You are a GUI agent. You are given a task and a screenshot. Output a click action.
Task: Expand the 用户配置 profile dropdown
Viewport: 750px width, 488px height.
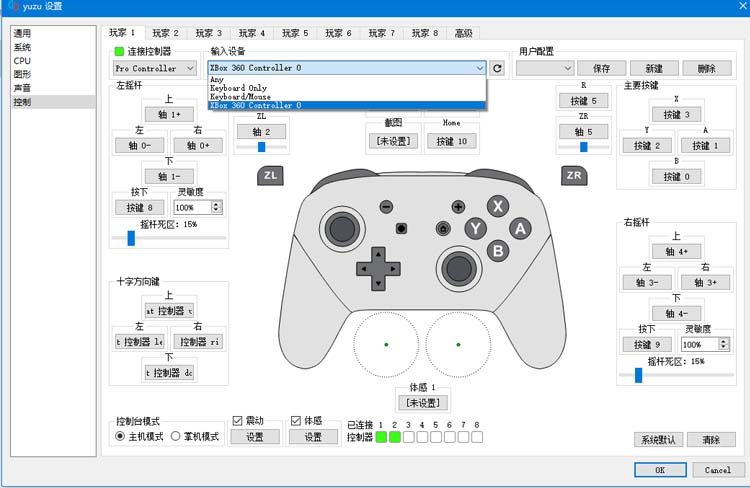pyautogui.click(x=544, y=69)
